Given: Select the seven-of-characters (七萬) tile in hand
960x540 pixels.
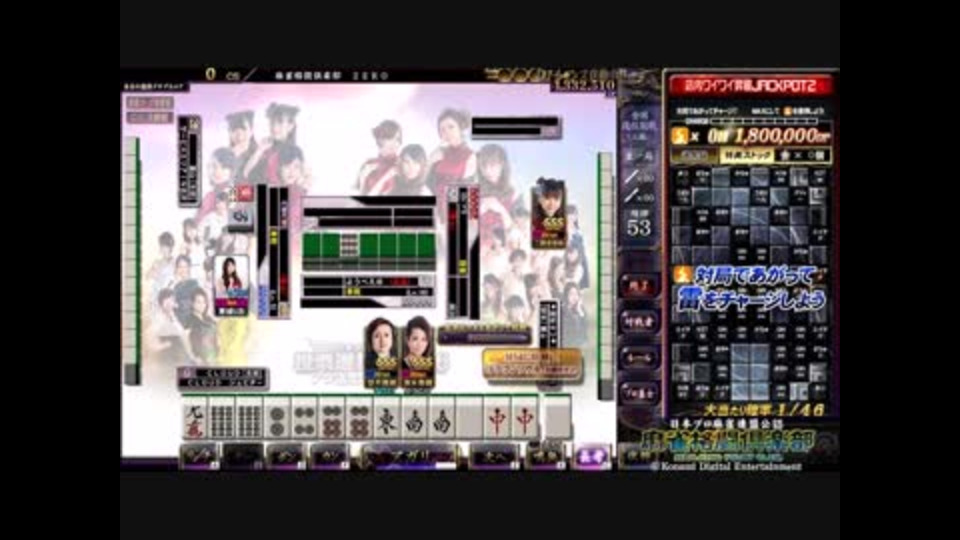Looking at the screenshot, I should click(195, 418).
